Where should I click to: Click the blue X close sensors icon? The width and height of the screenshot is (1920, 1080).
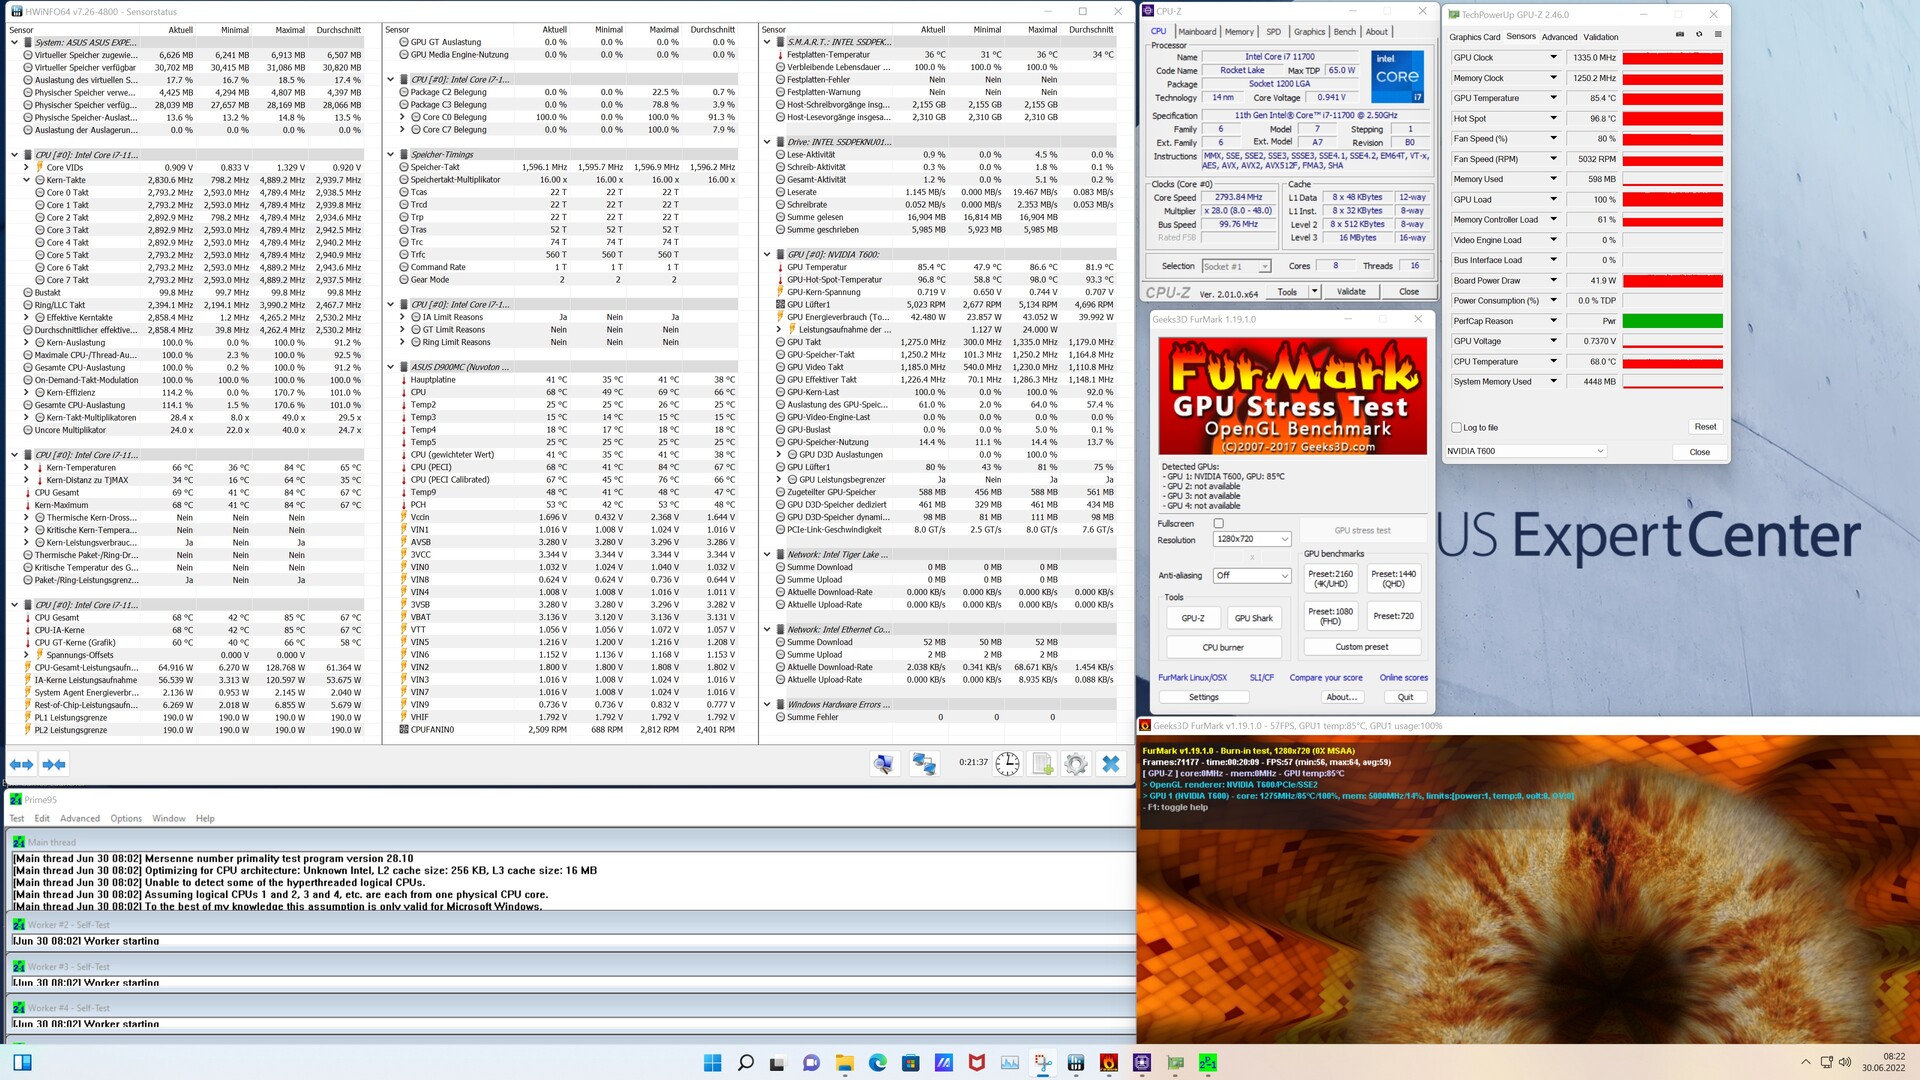[x=1111, y=765]
